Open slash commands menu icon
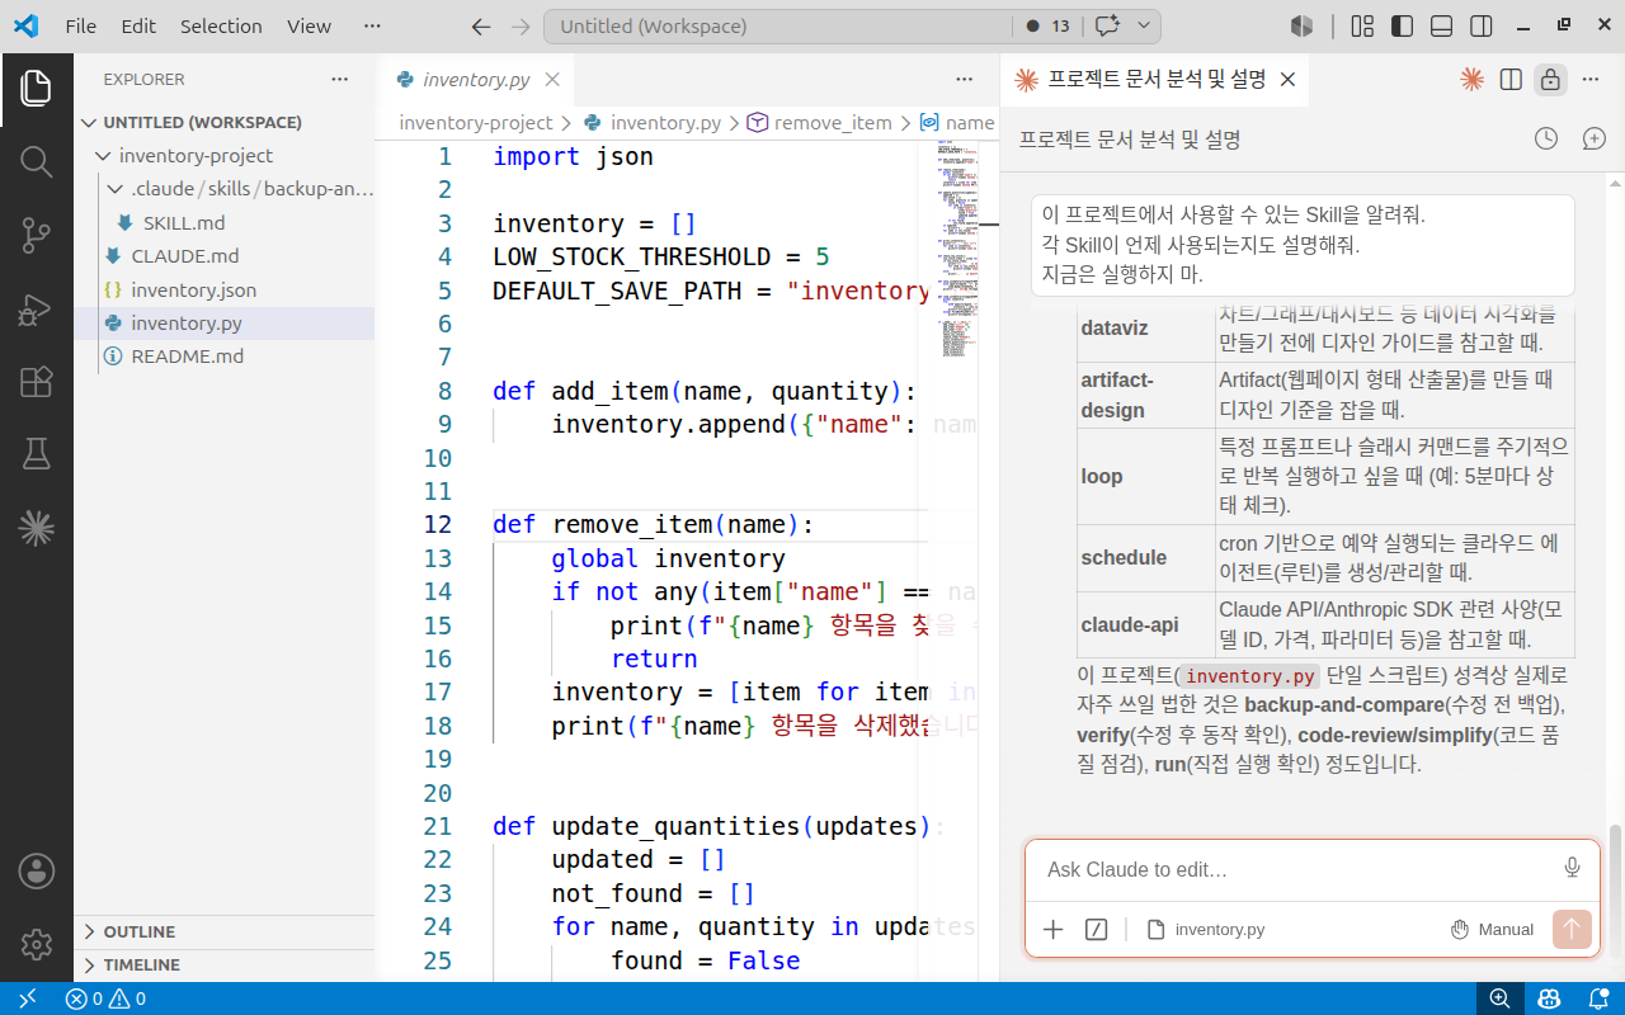This screenshot has width=1625, height=1015. (x=1096, y=929)
